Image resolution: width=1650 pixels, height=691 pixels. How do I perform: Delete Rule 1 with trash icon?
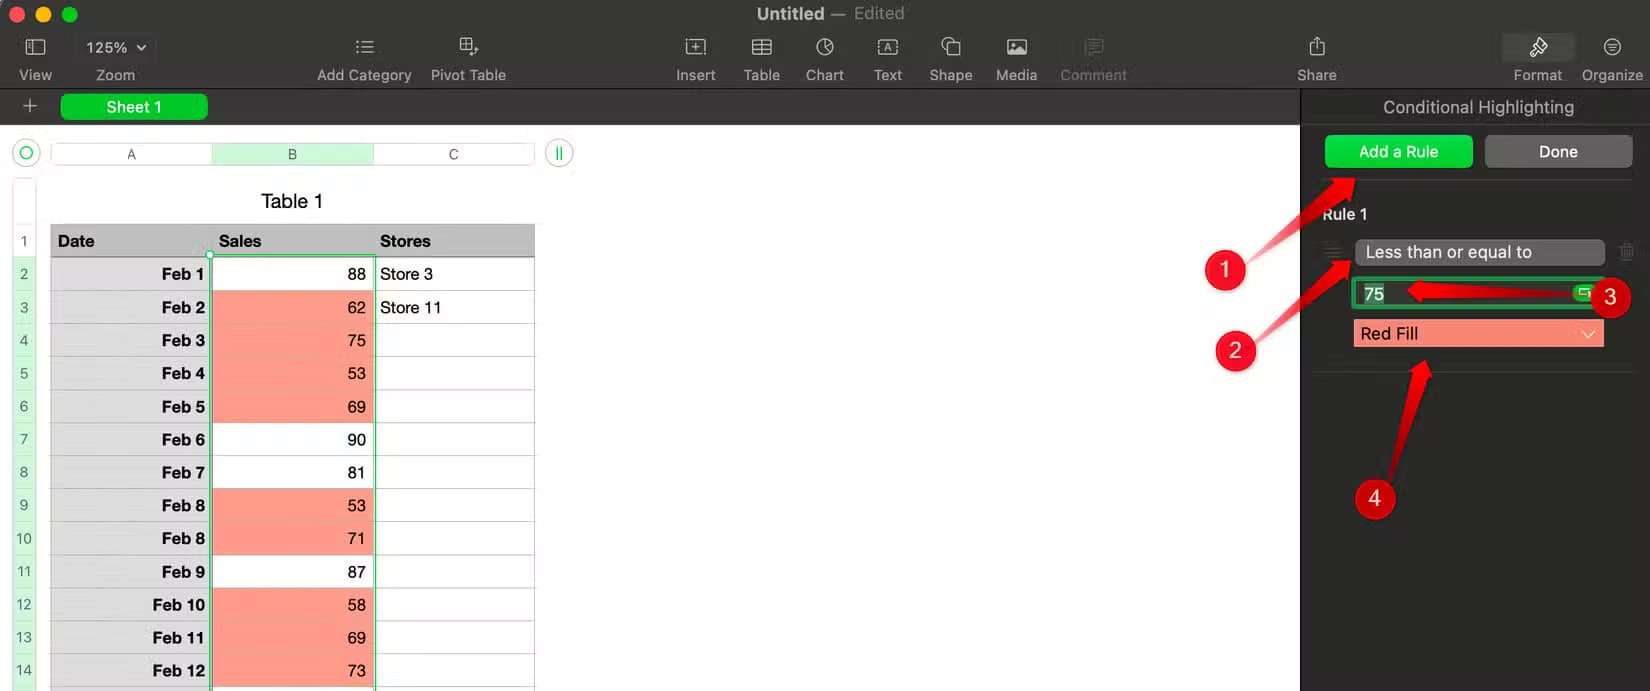coord(1627,252)
